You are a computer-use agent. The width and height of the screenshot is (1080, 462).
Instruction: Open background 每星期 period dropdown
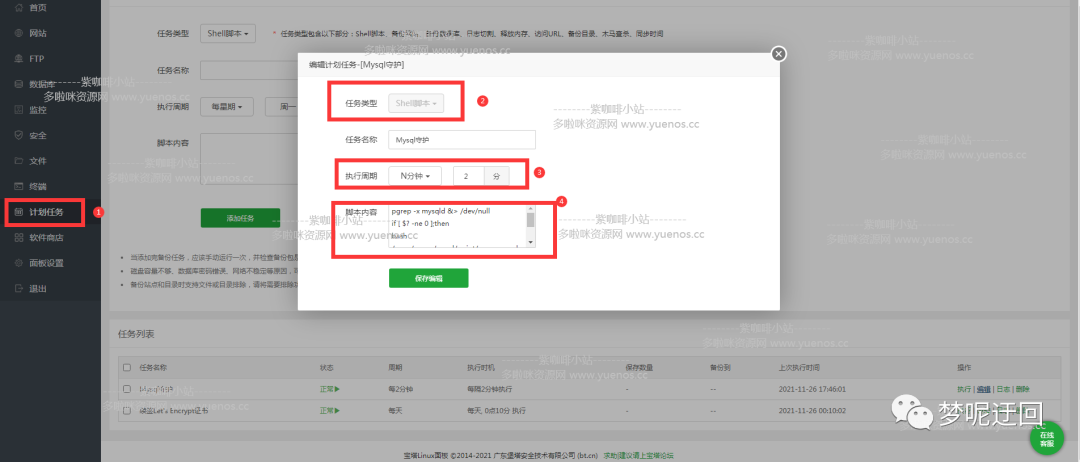coord(227,107)
